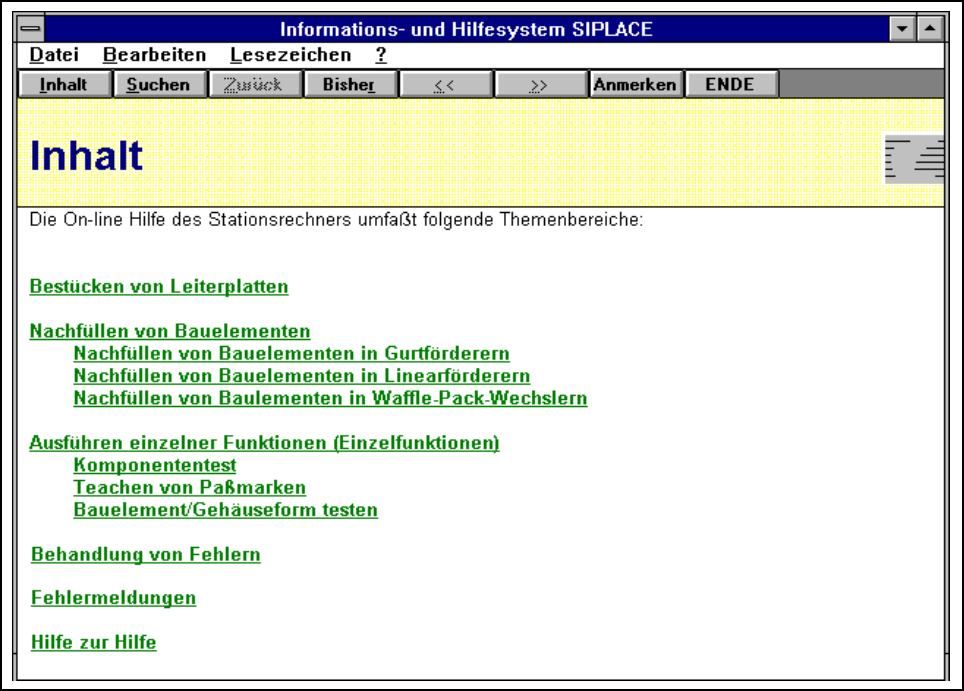Open the window system menu box

pos(33,29)
